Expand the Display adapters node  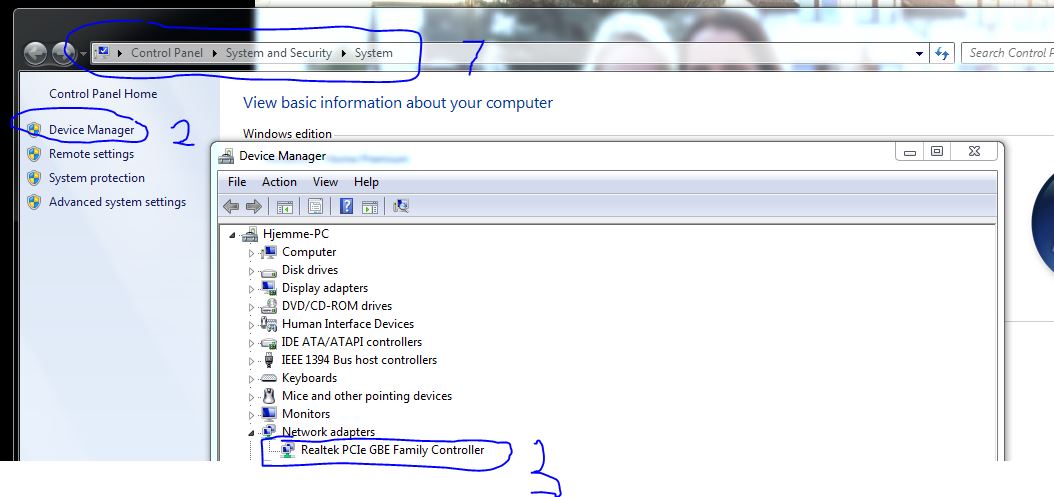point(251,289)
